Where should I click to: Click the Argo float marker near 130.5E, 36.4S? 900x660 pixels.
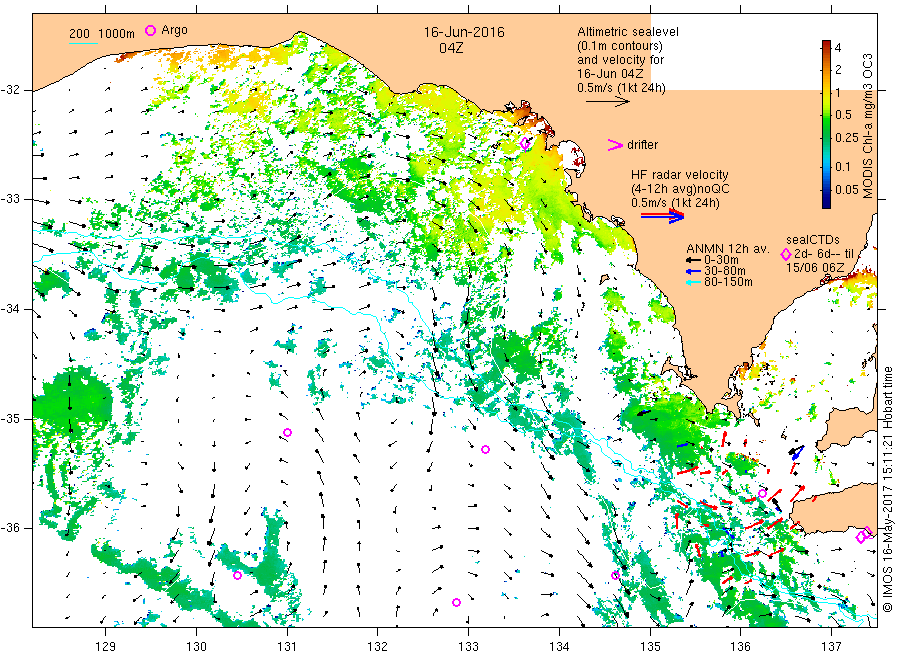coord(238,575)
